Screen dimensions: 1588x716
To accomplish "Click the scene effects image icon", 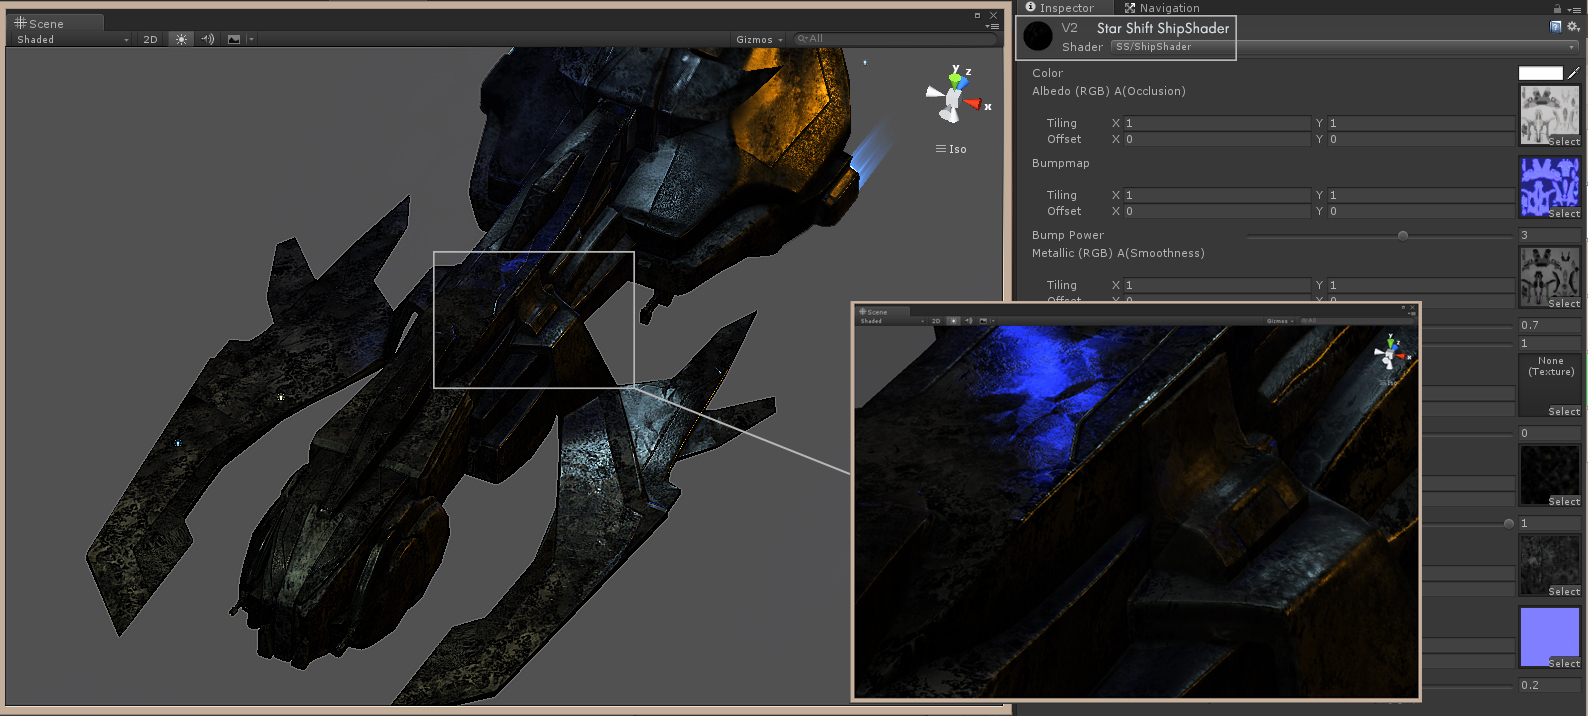I will [x=234, y=39].
